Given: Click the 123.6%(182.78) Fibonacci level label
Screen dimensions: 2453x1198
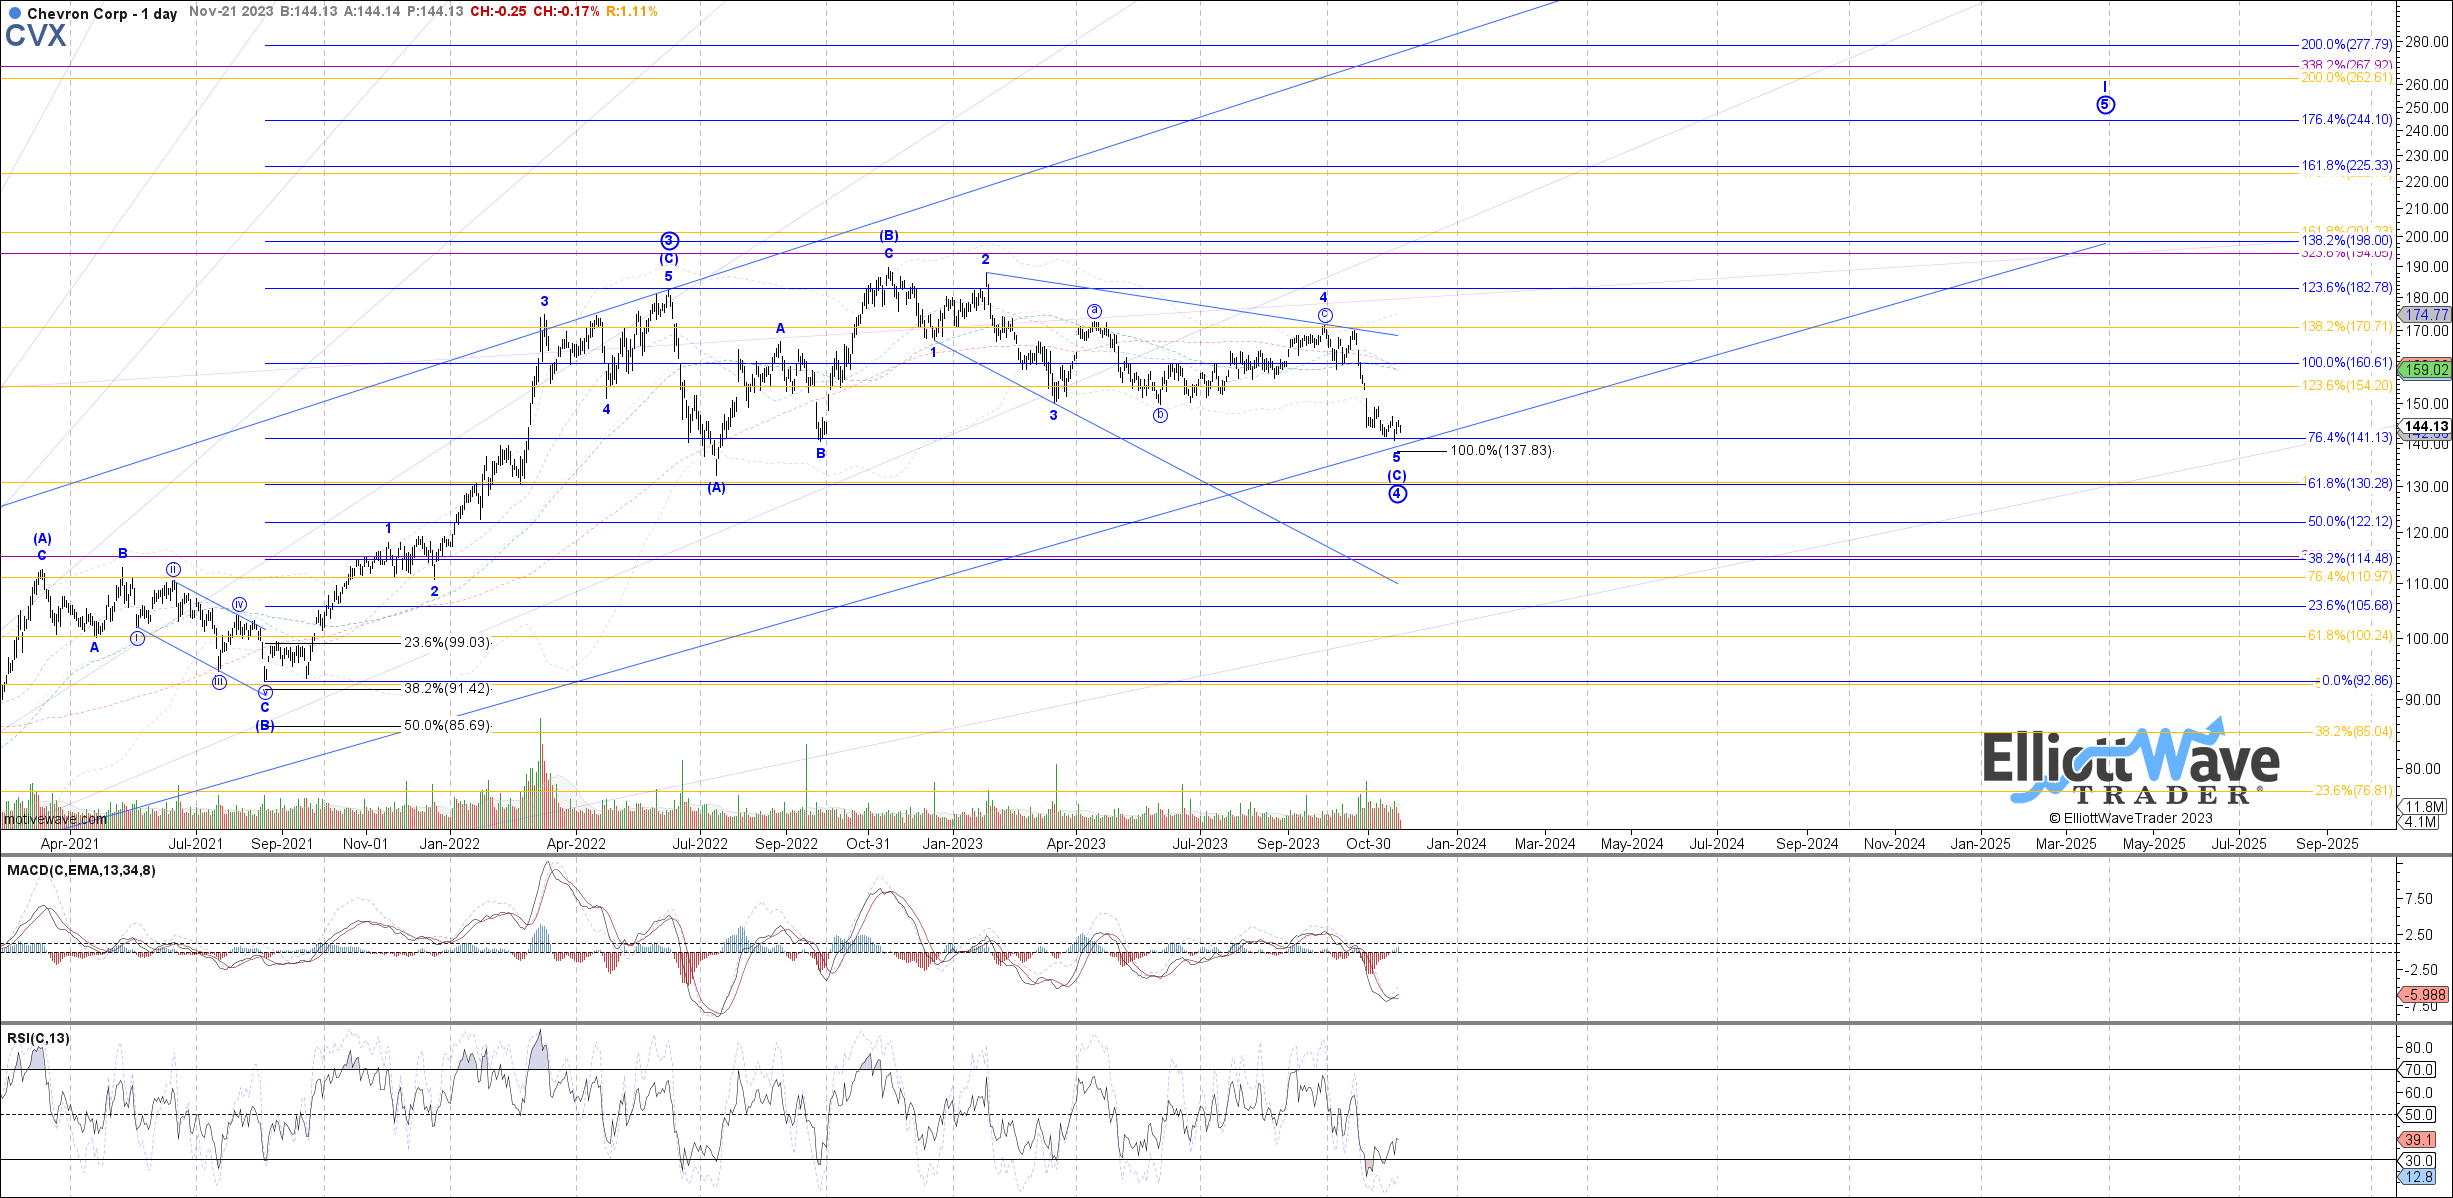Looking at the screenshot, I should (2346, 288).
